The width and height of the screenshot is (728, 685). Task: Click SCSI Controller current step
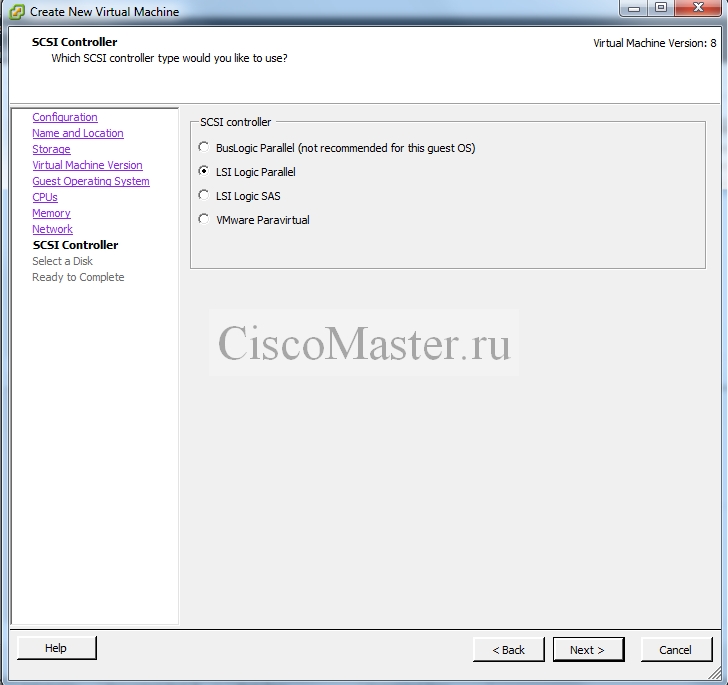click(x=75, y=245)
